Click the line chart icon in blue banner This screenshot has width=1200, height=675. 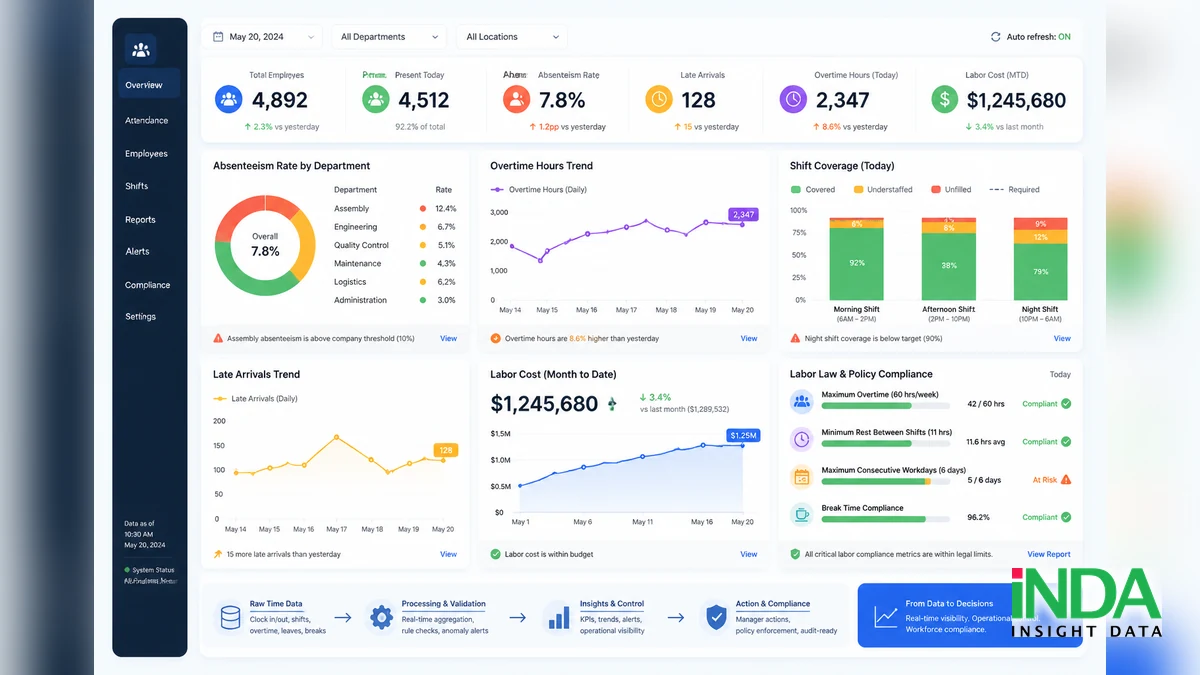click(x=886, y=617)
